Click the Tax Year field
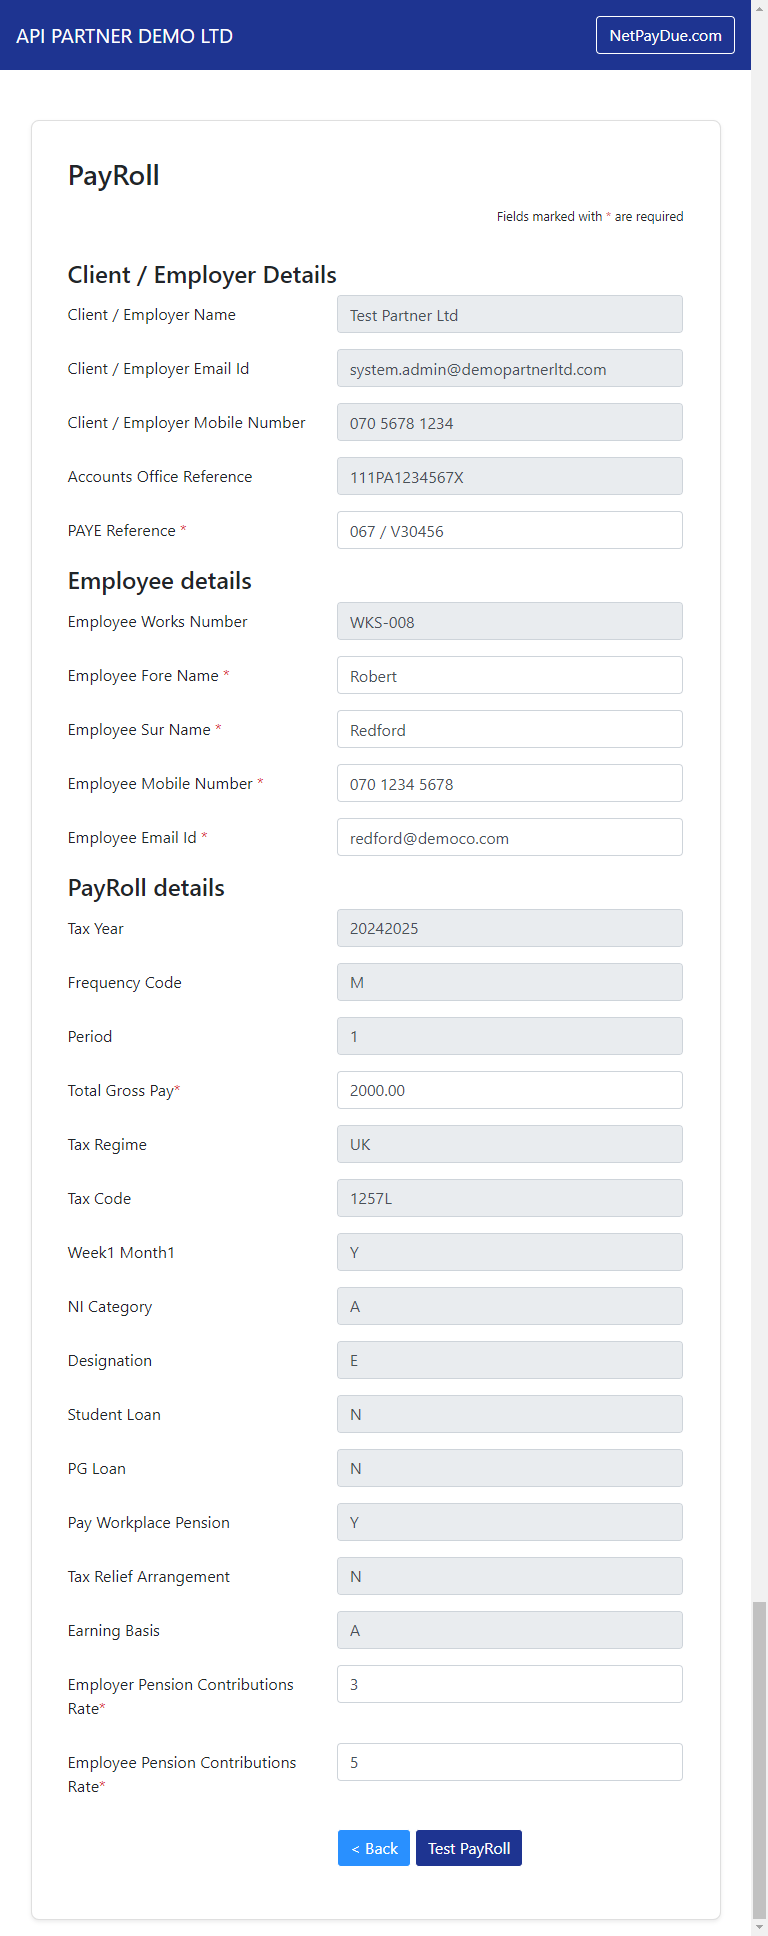The height and width of the screenshot is (1936, 768). pos(510,928)
